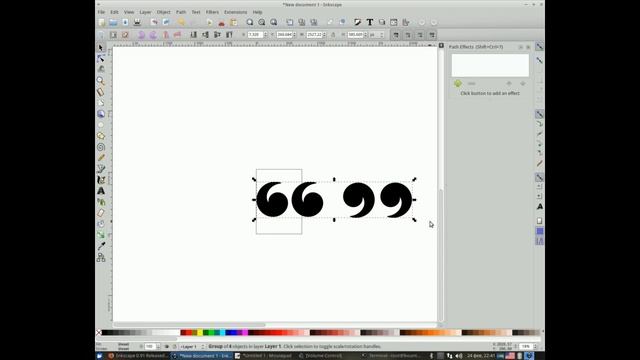Viewport: 640px width, 360px height.
Task: Select the Spray tool
Action: (101, 202)
